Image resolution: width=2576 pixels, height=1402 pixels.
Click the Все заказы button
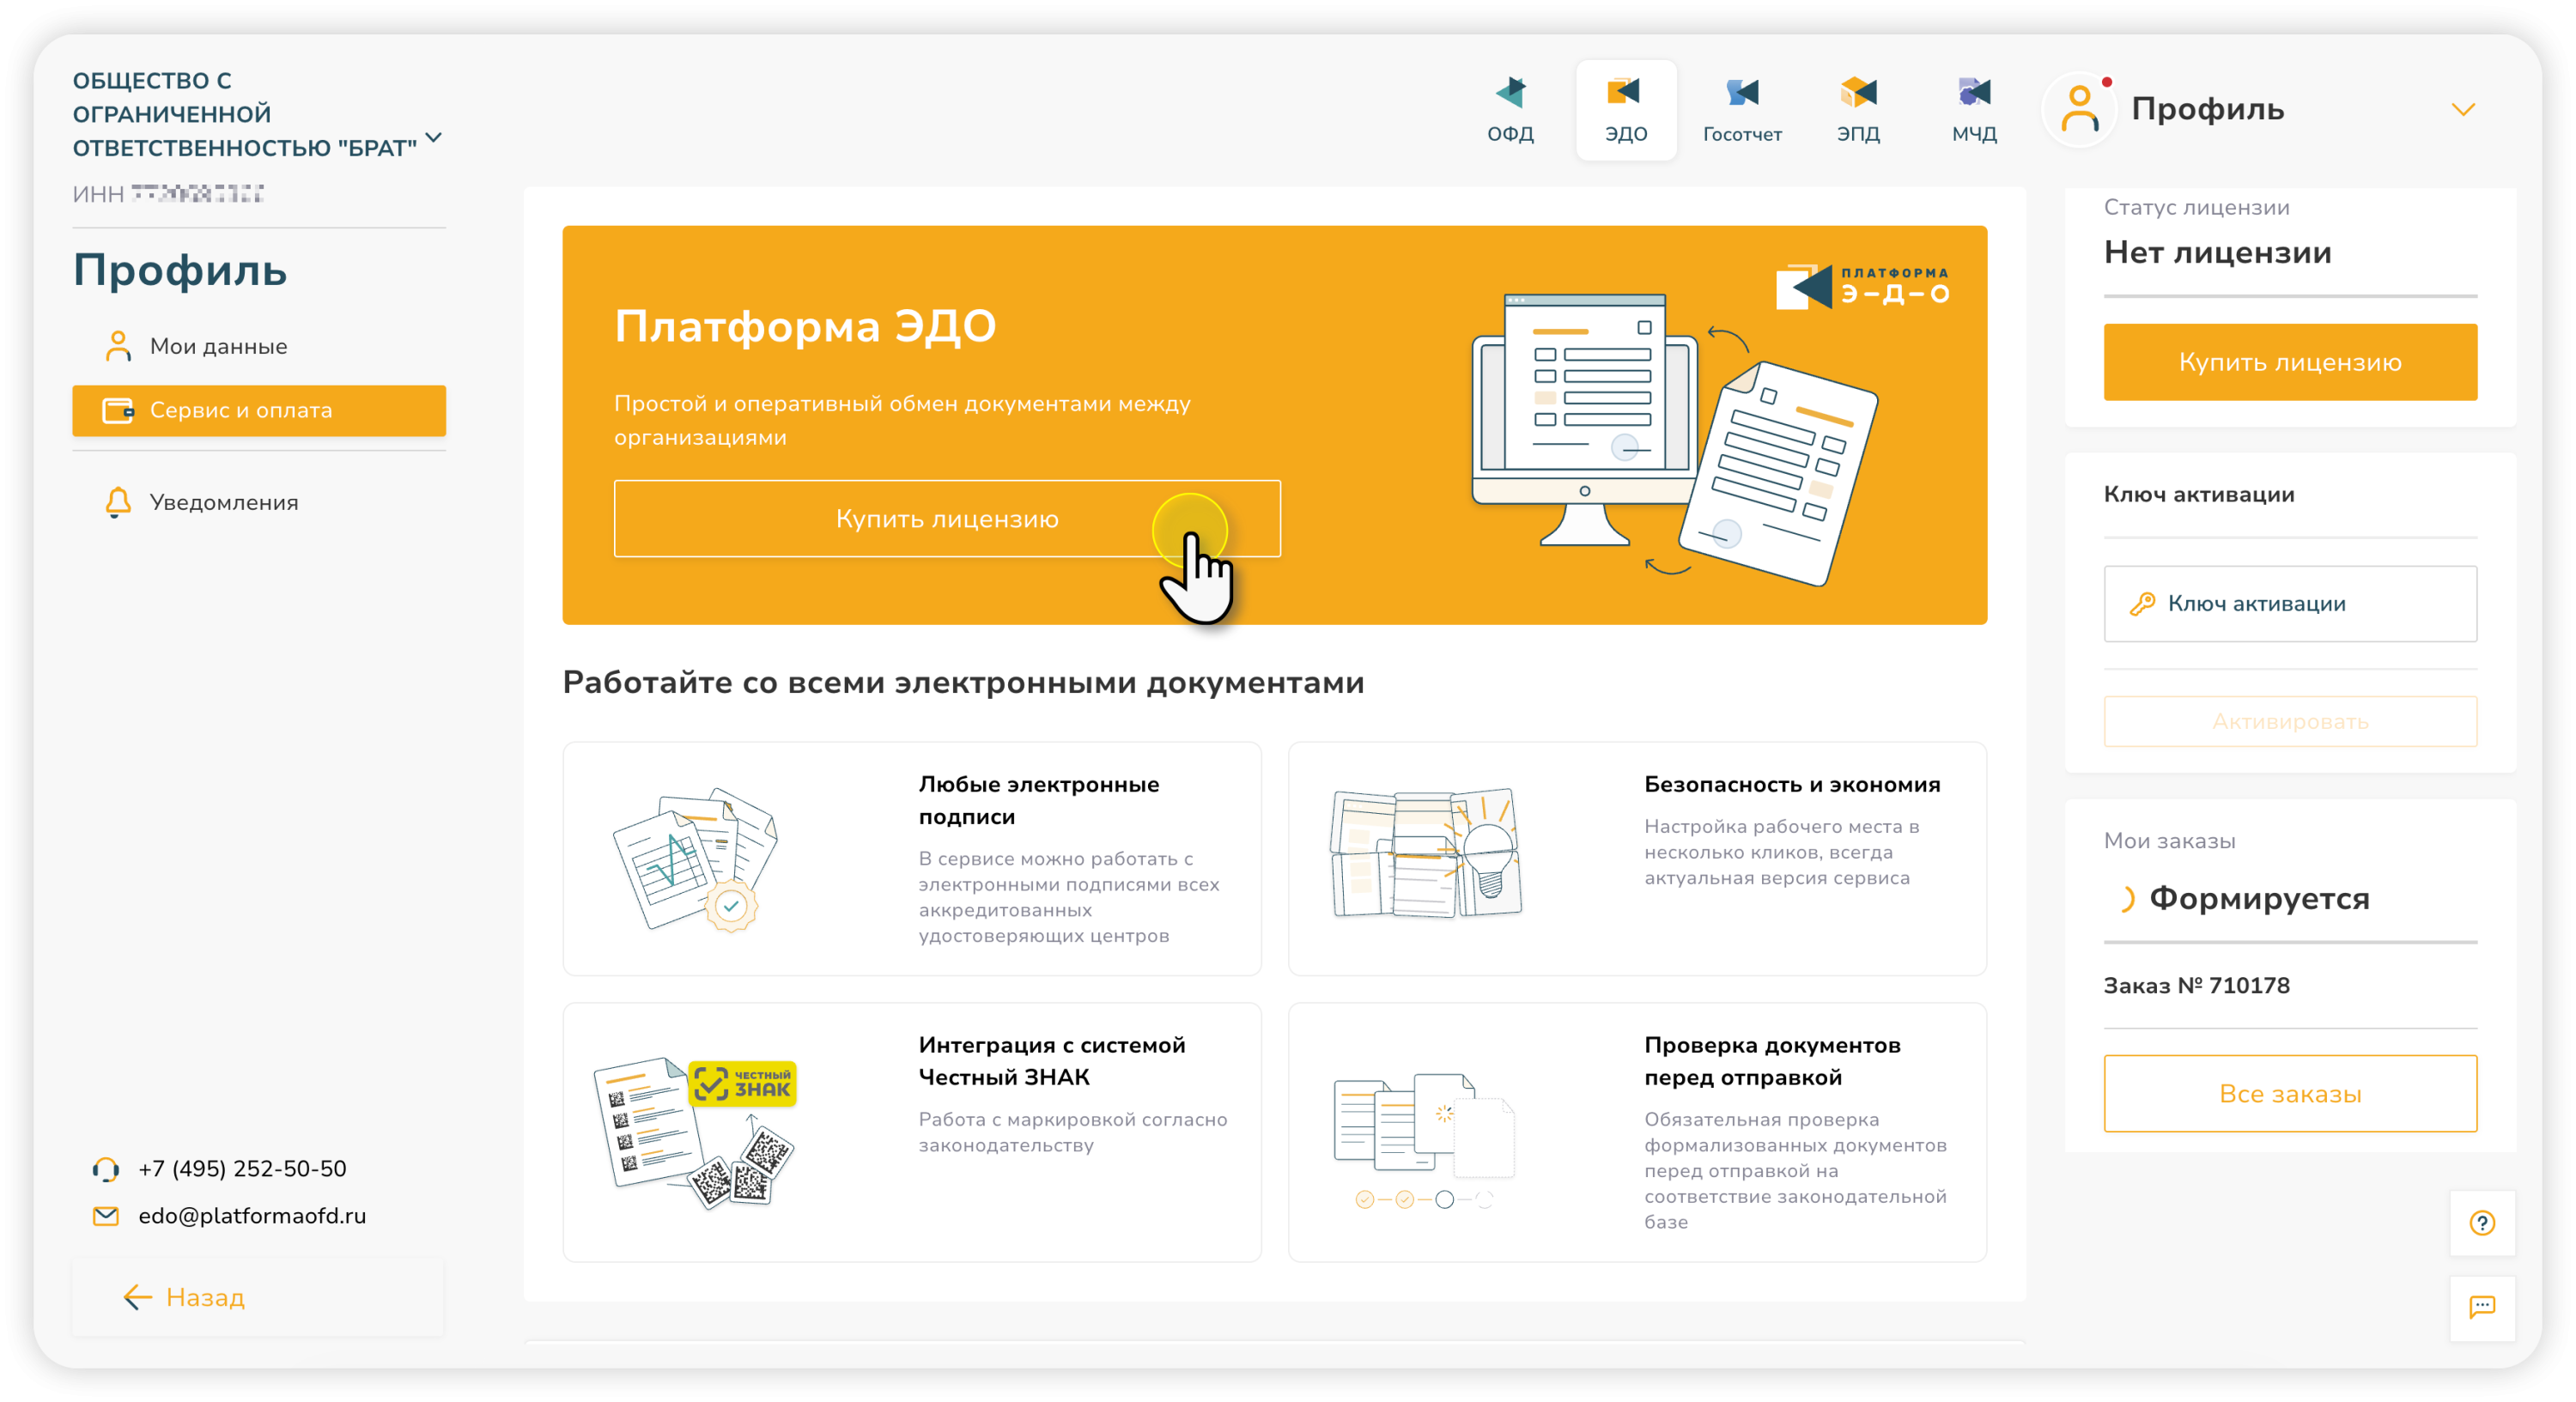click(x=2290, y=1093)
